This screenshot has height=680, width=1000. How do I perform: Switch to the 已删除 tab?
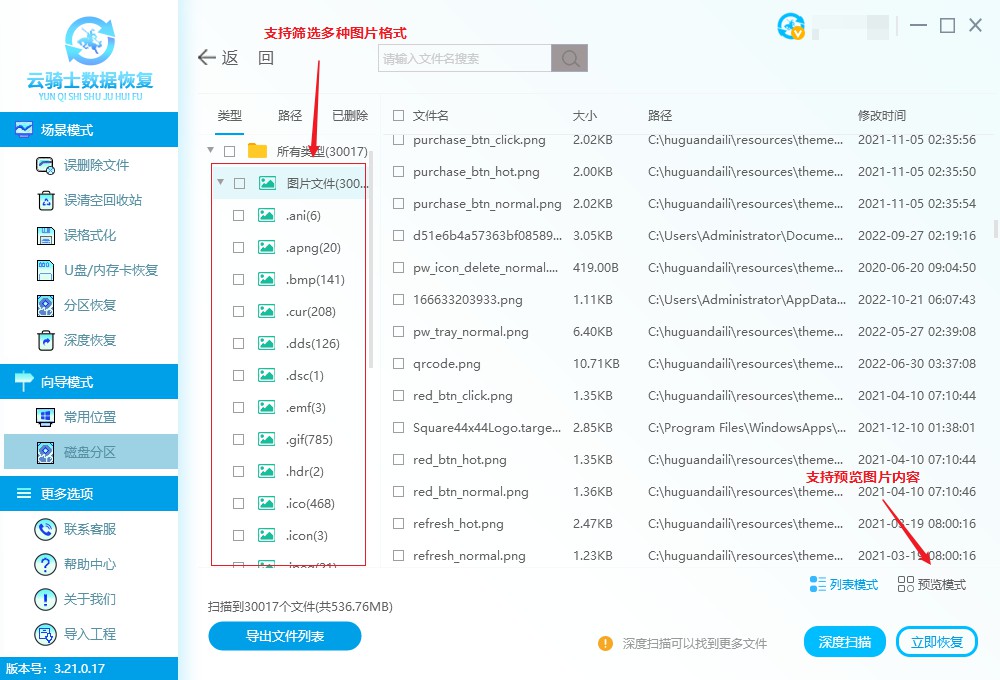click(349, 115)
